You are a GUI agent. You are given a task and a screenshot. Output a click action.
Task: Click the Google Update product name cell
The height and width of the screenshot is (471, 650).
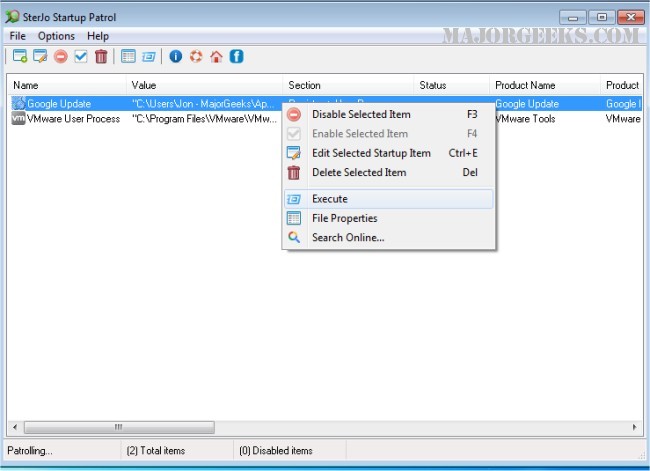point(527,104)
